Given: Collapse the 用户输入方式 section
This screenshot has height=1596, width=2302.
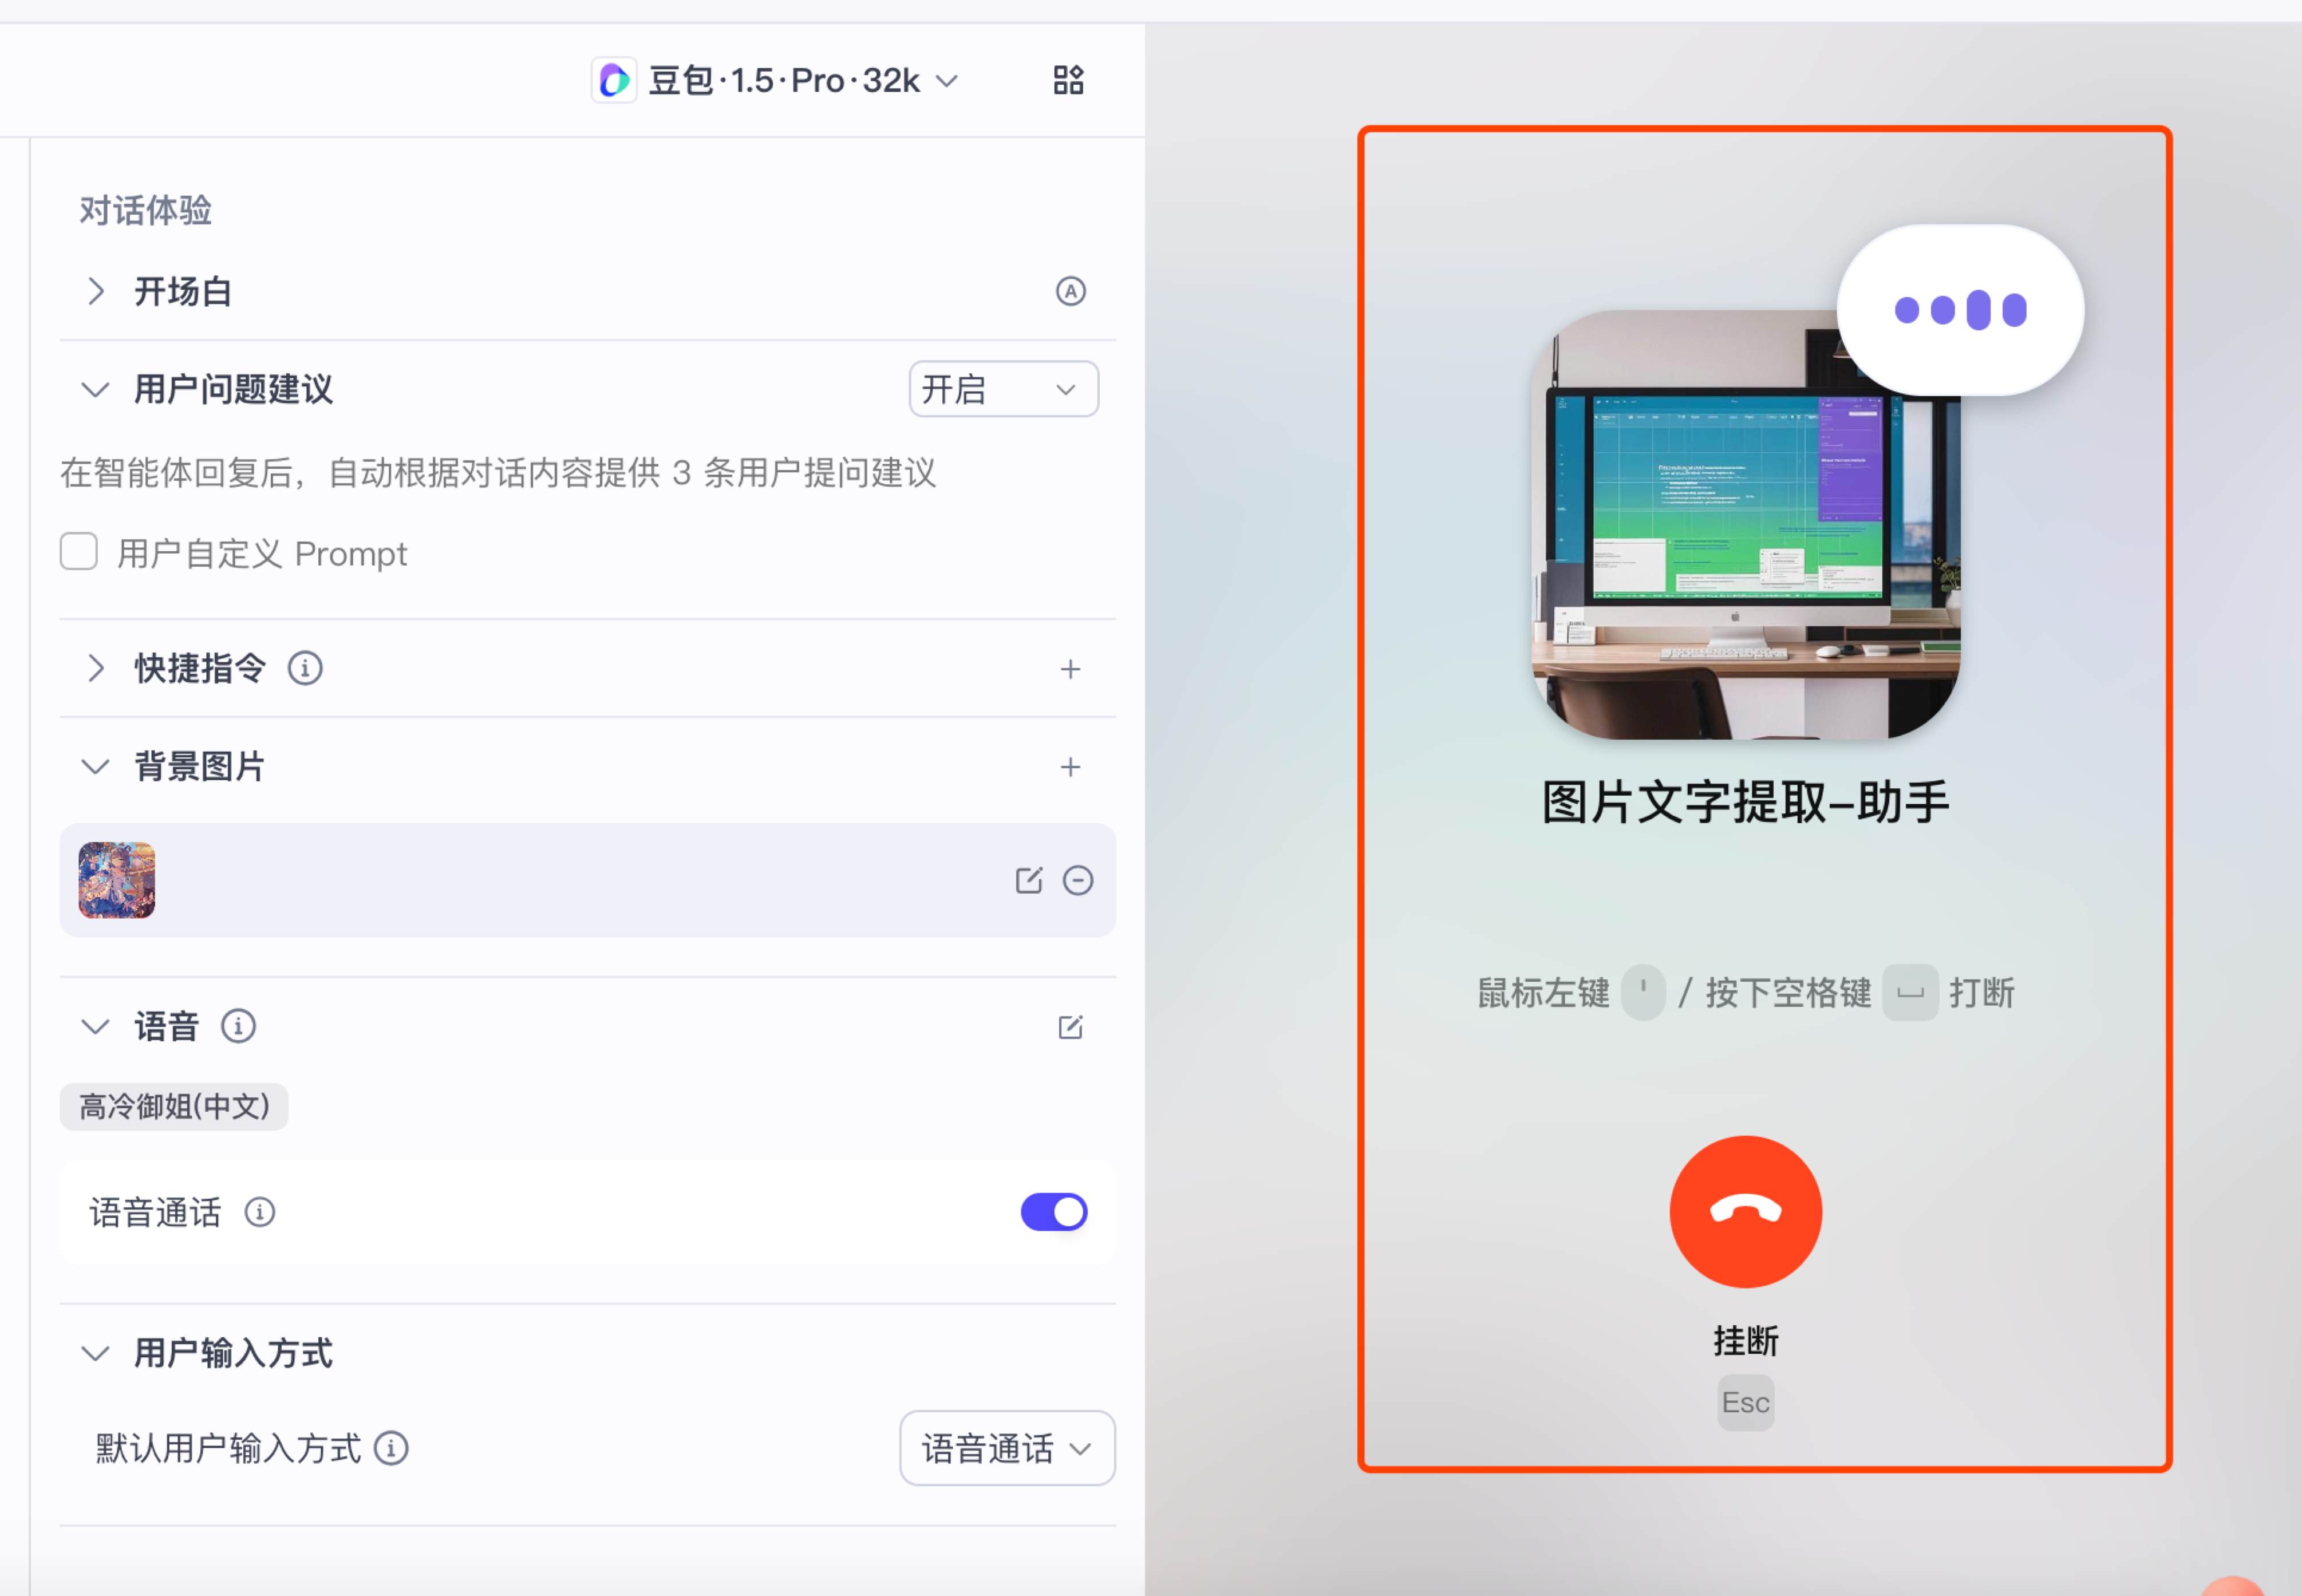Looking at the screenshot, I should coord(96,1353).
